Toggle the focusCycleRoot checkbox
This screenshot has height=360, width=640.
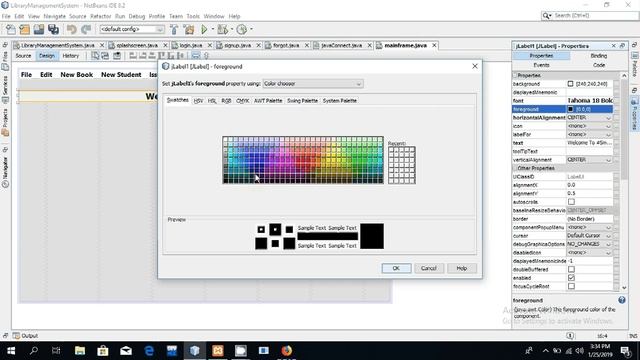(571, 287)
